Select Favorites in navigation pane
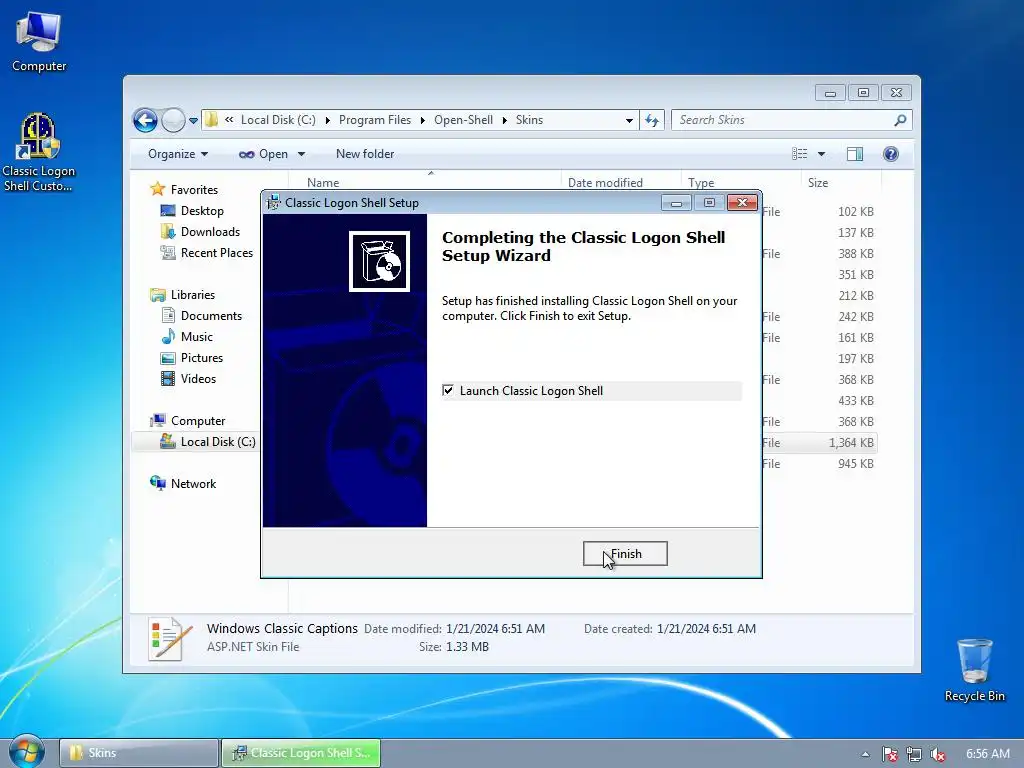 (194, 190)
